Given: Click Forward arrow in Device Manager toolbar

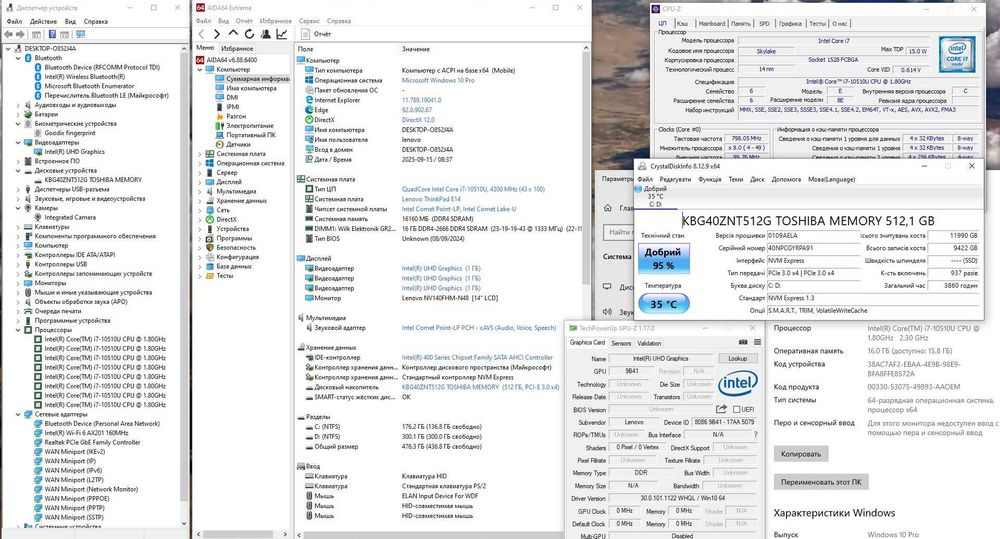Looking at the screenshot, I should click(20, 34).
